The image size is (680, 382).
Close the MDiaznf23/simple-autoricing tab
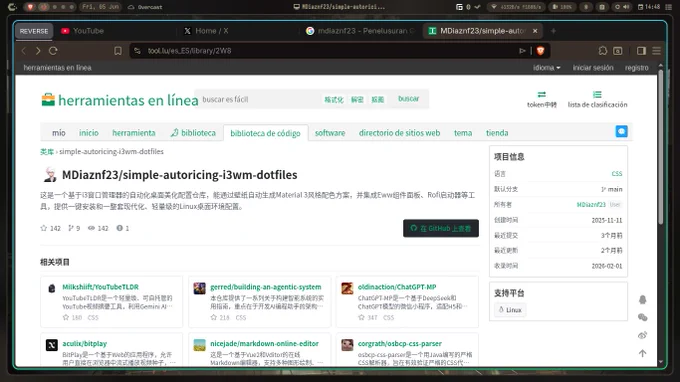535,31
